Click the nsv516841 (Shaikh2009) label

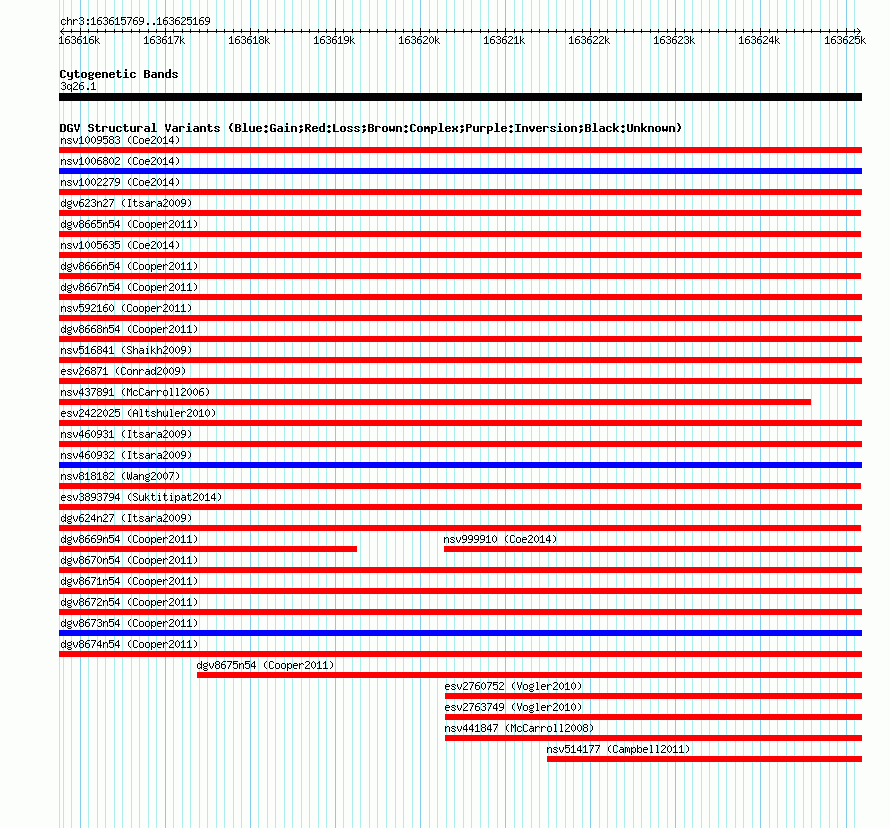coord(126,350)
